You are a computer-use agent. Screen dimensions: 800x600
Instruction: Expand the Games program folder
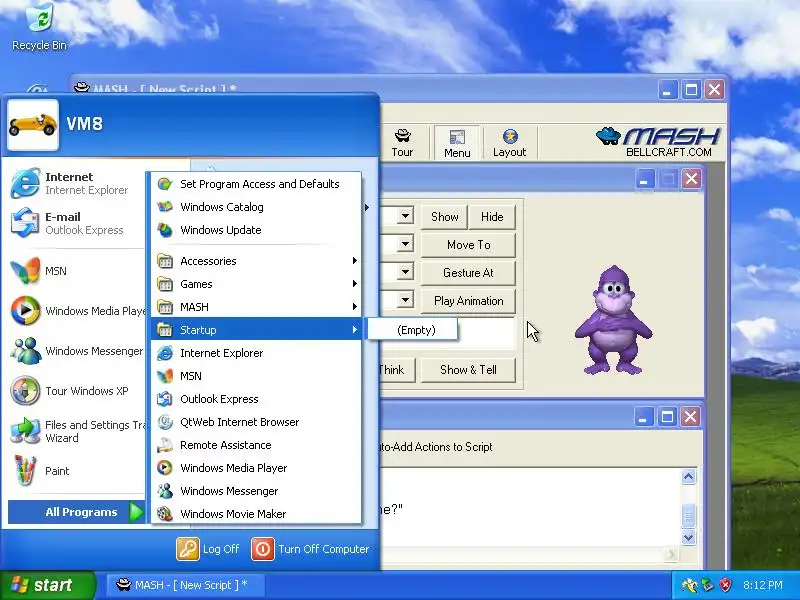[256, 284]
